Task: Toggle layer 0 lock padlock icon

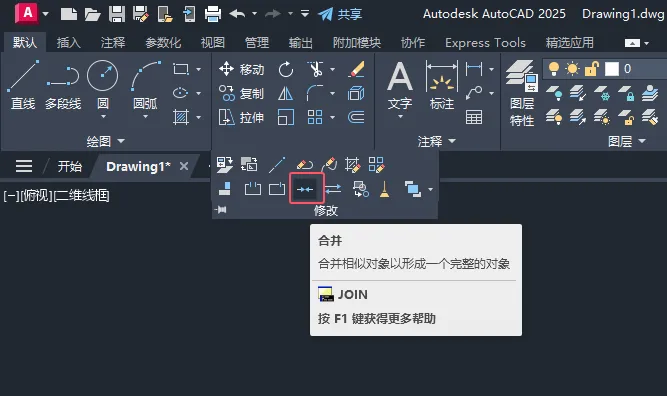Action: pos(592,69)
